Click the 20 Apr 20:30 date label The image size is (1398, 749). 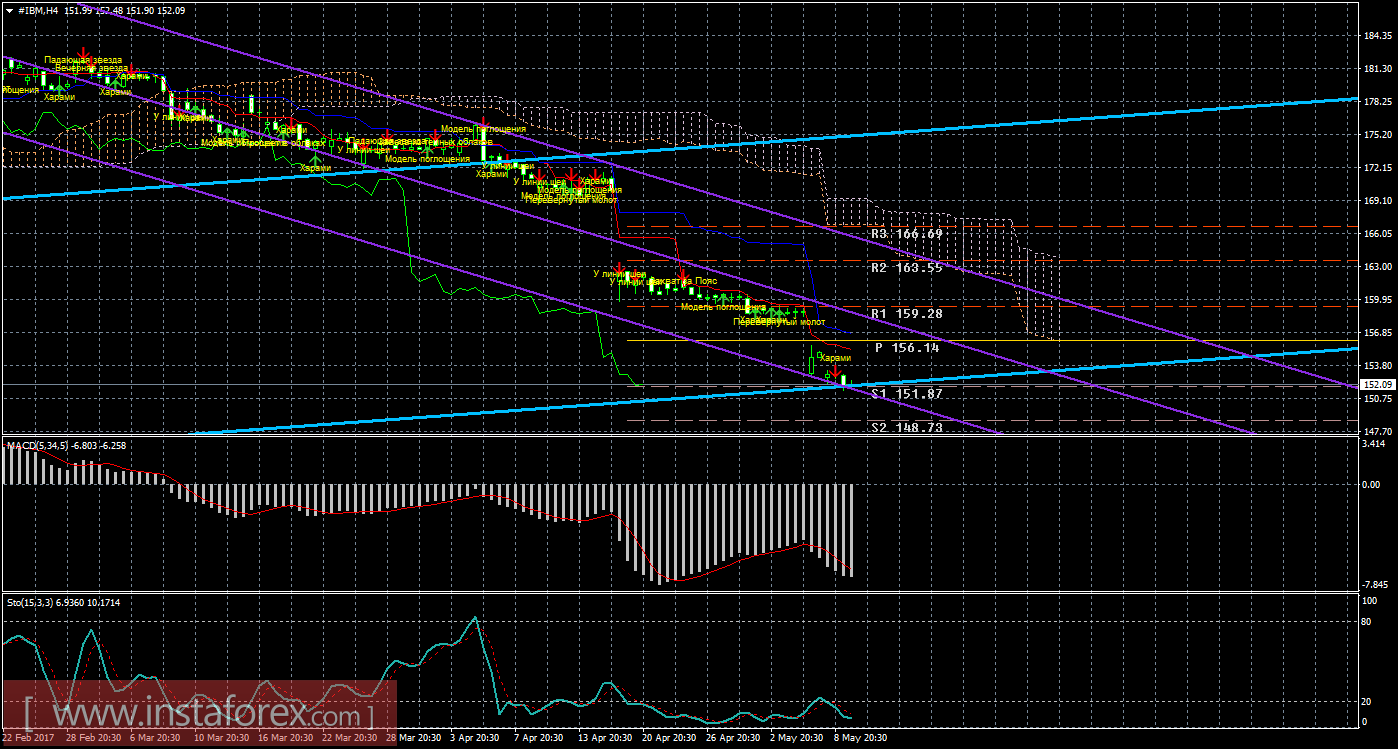pyautogui.click(x=669, y=739)
